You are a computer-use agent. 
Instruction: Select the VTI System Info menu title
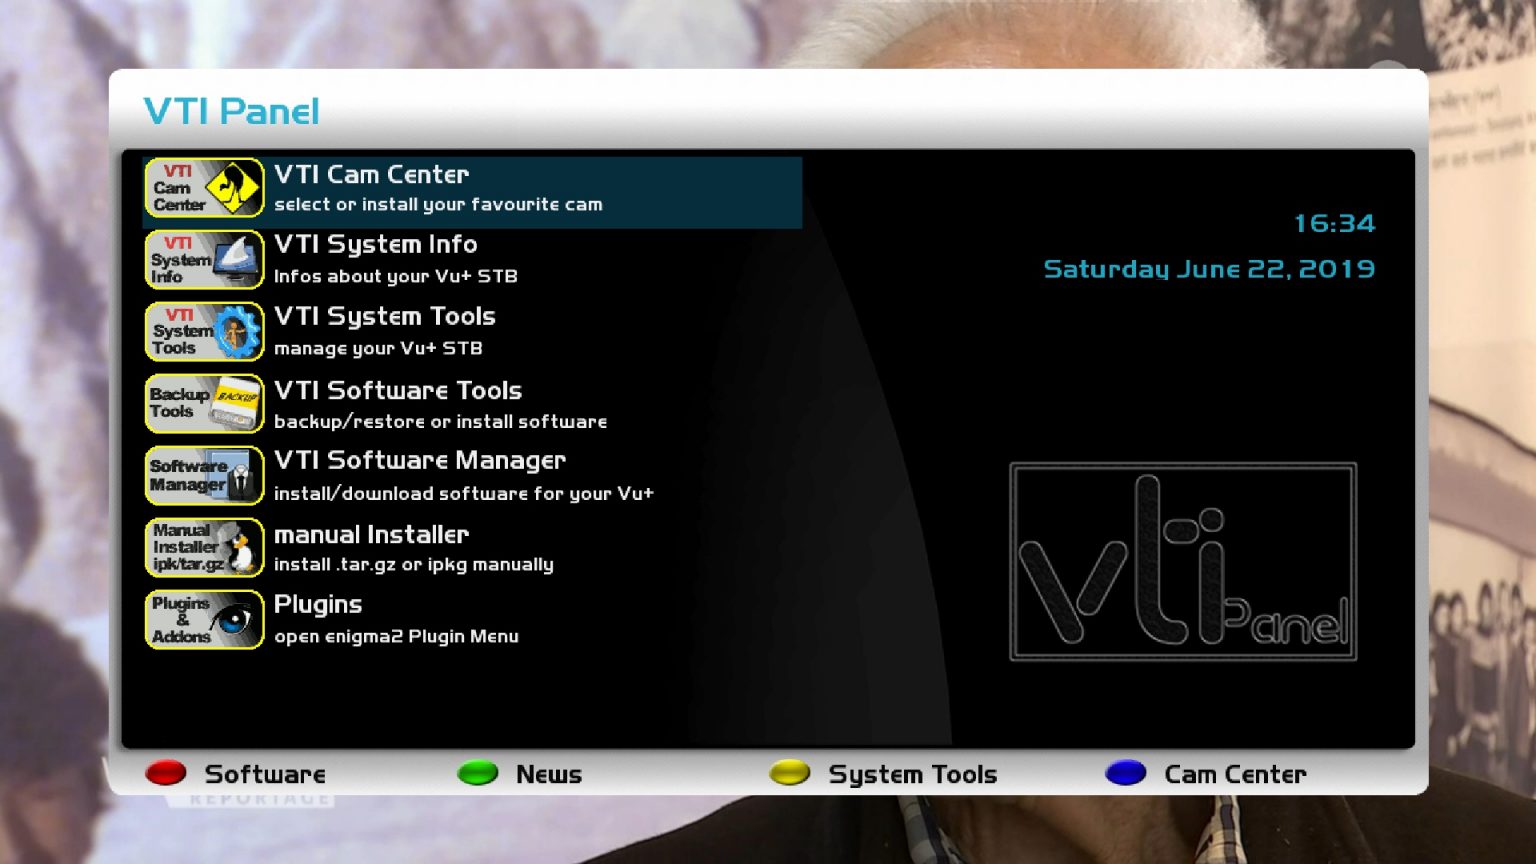[375, 245]
